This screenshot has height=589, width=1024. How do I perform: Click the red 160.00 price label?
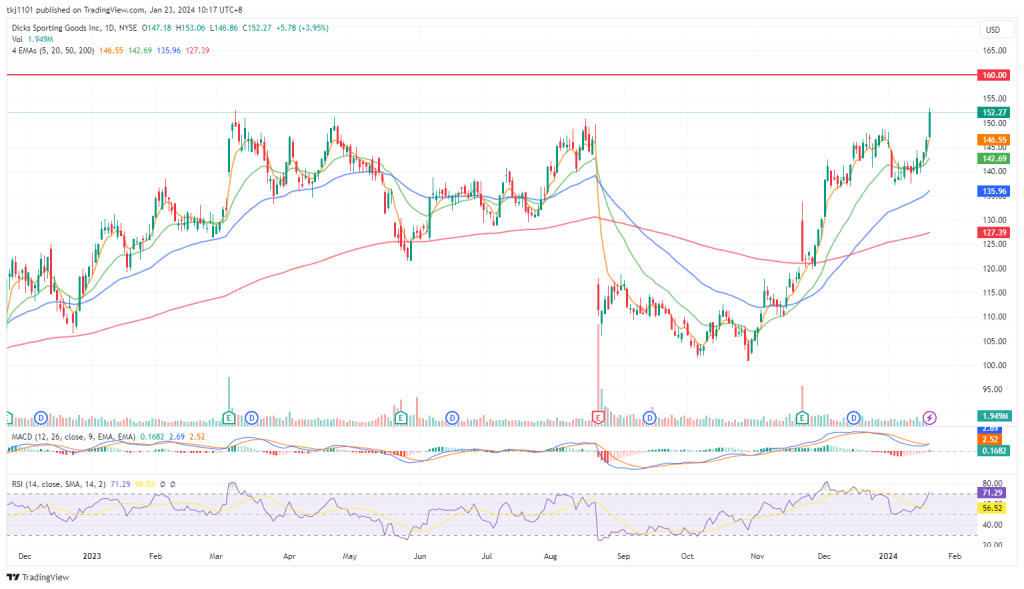click(x=993, y=75)
